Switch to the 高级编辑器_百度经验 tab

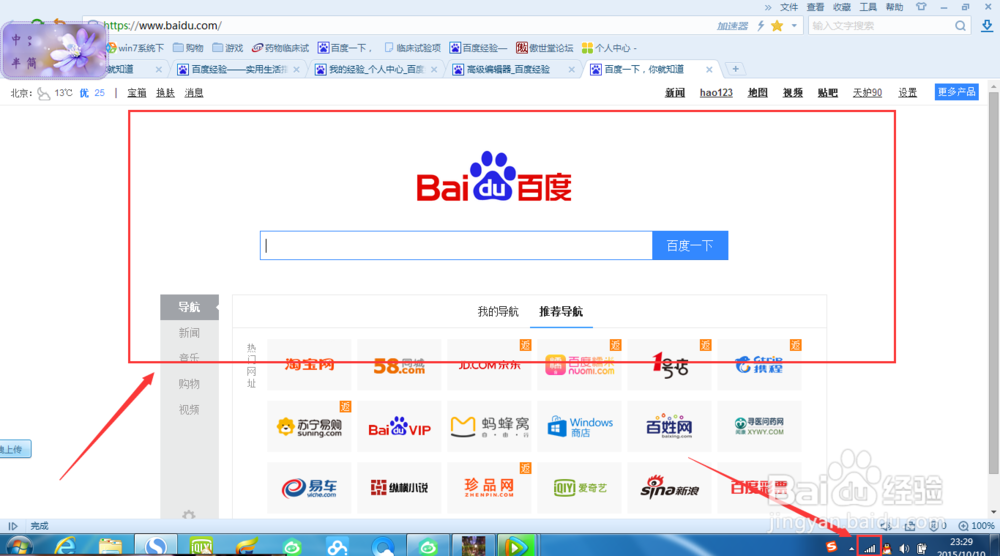(515, 69)
